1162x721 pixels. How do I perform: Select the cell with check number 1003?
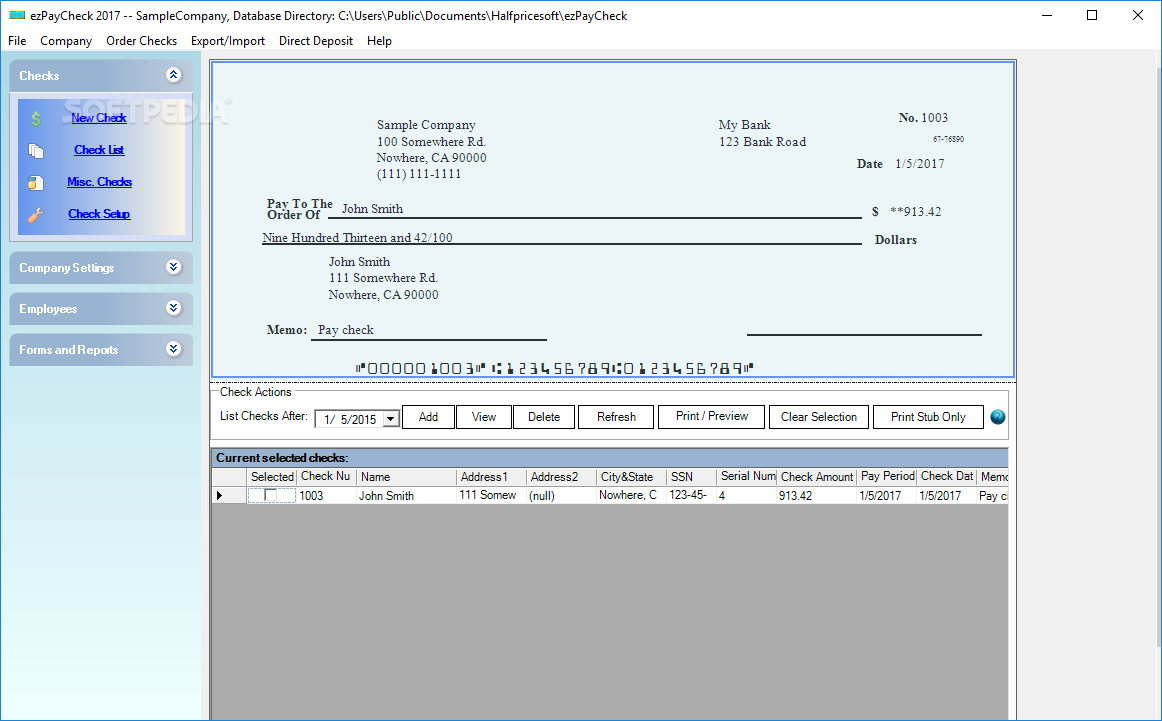[326, 495]
